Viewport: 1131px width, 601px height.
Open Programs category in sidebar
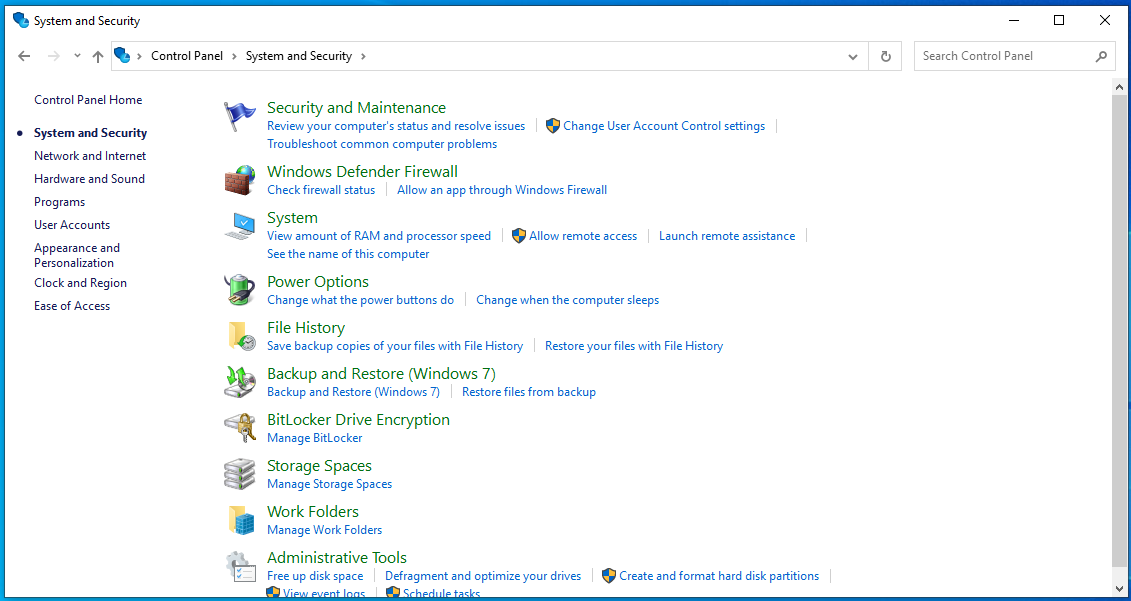click(x=59, y=202)
